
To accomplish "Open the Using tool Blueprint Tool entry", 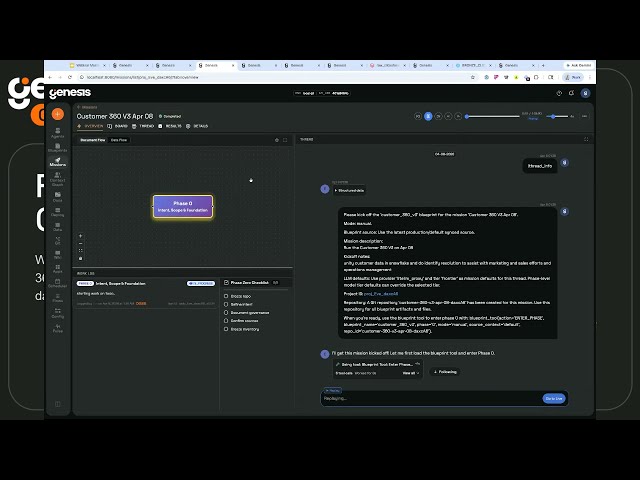I will 377,364.
